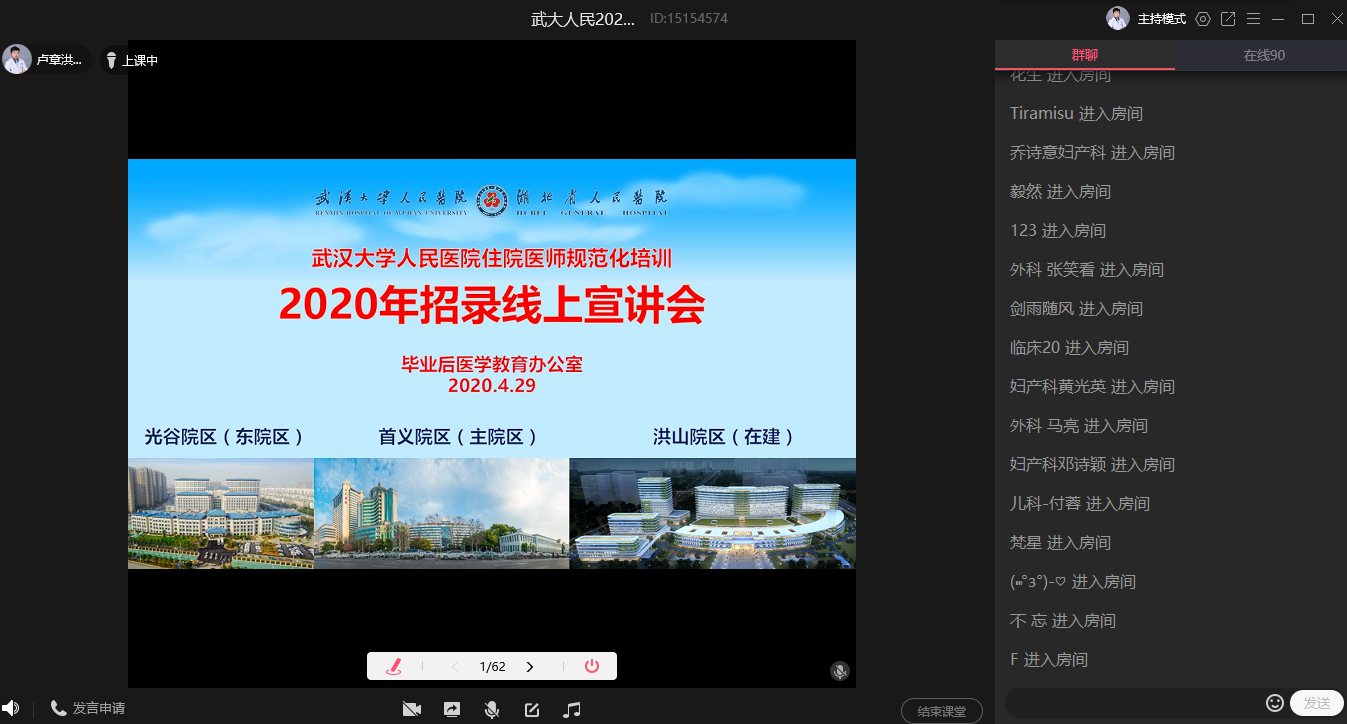Click the 光谷院区 campus photo on slide
1347x724 pixels.
pos(221,513)
